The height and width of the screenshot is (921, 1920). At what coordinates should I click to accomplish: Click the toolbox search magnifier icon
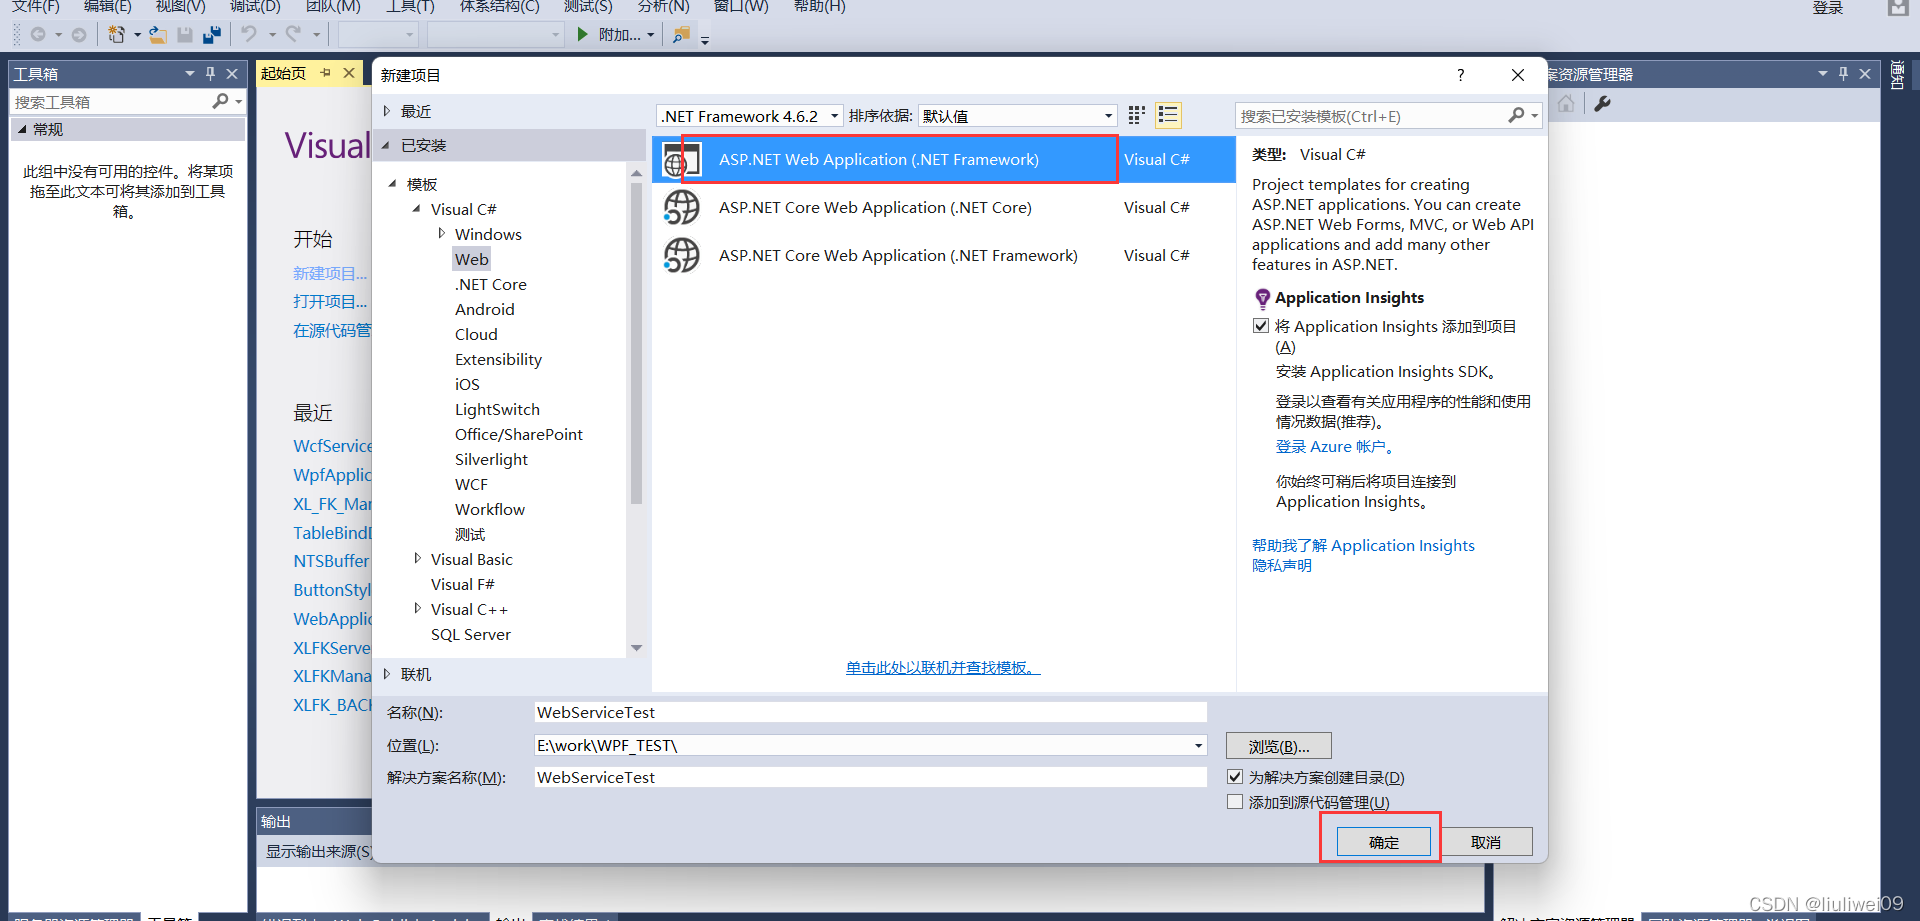pos(221,101)
